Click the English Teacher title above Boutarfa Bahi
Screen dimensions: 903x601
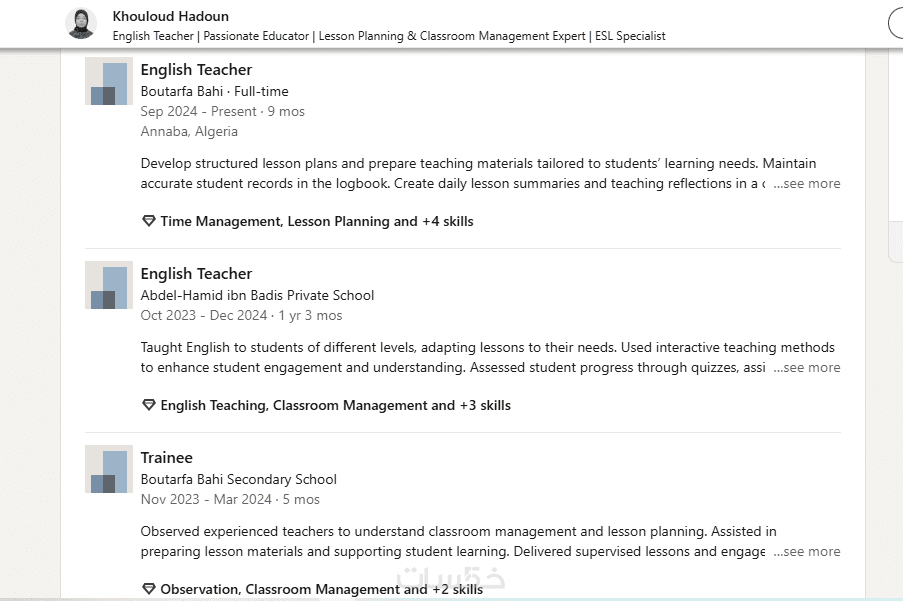tap(196, 70)
